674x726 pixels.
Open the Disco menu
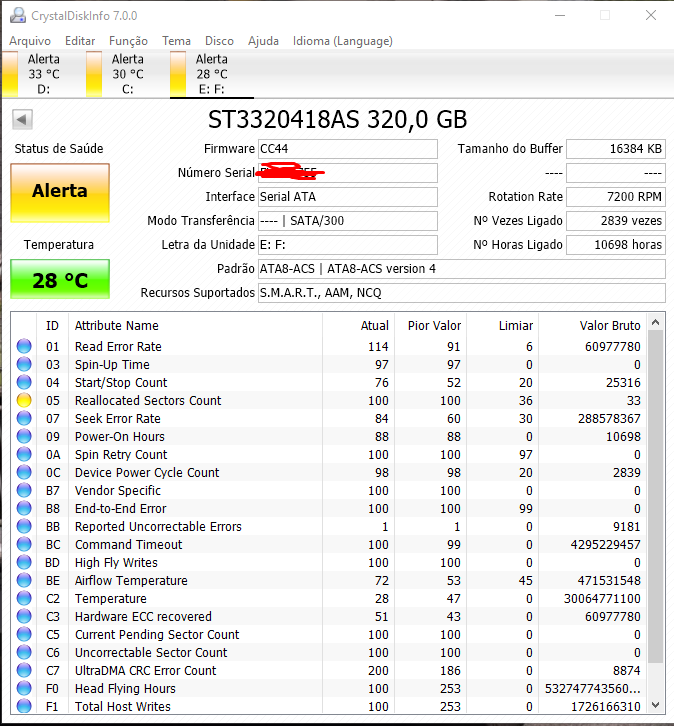tap(219, 41)
